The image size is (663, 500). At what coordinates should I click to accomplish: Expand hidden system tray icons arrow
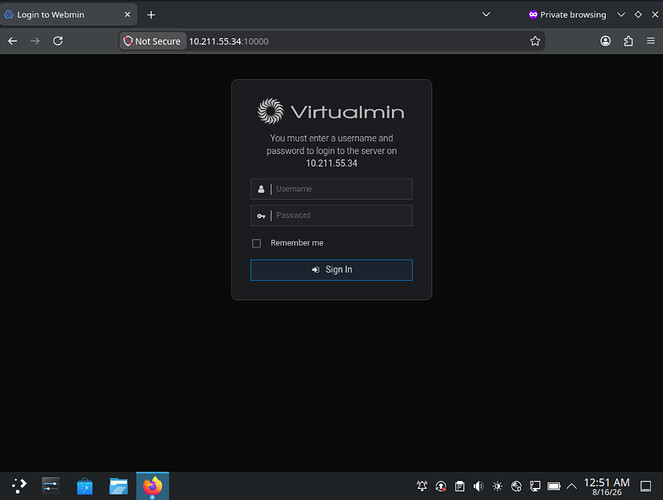pyautogui.click(x=572, y=486)
